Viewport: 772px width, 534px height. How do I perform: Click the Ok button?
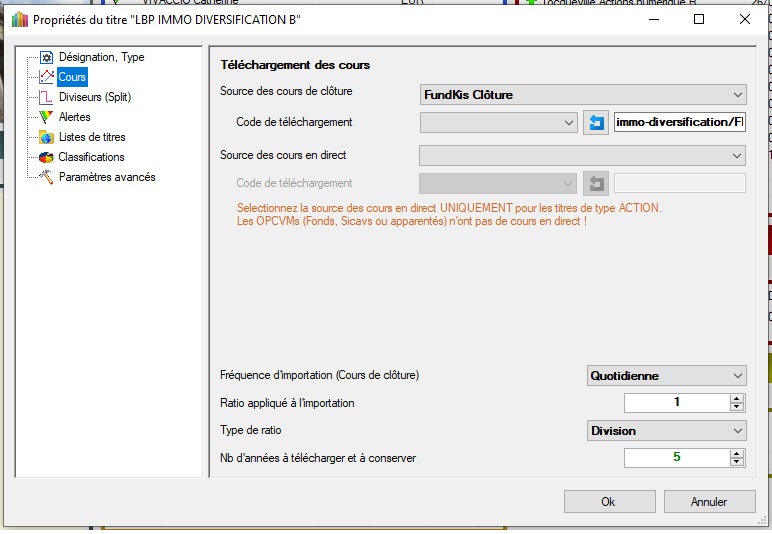608,501
